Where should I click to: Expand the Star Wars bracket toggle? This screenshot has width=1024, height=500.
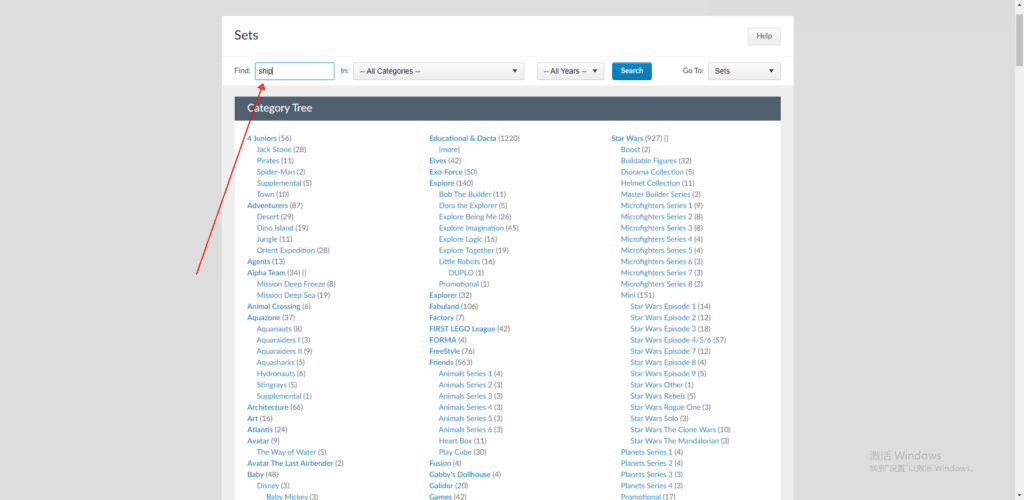(666, 138)
